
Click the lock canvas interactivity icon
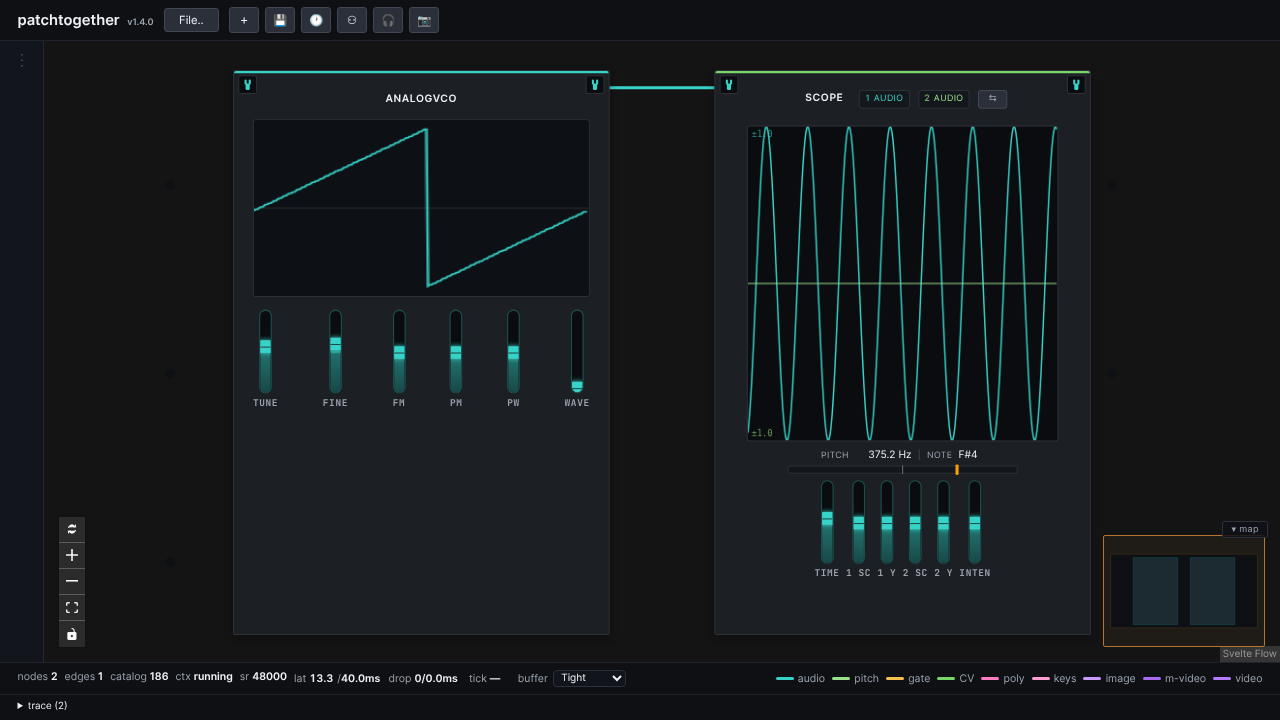(x=72, y=634)
